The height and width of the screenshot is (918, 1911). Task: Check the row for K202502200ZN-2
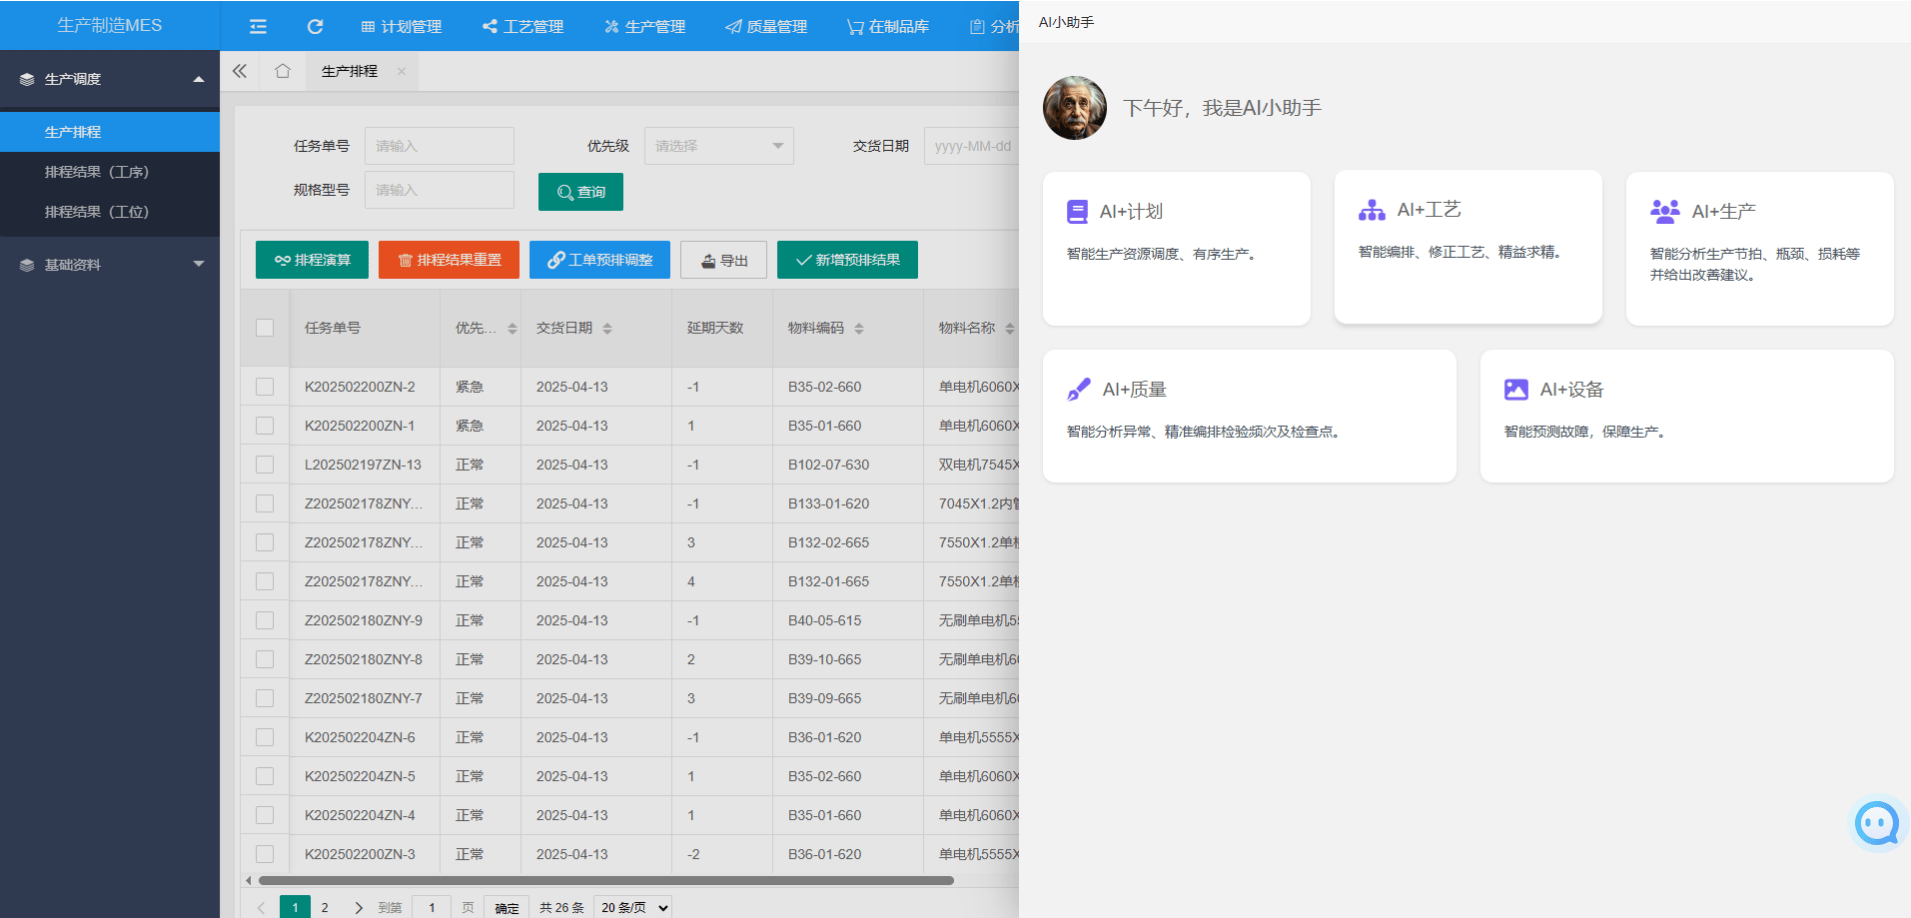pos(265,387)
